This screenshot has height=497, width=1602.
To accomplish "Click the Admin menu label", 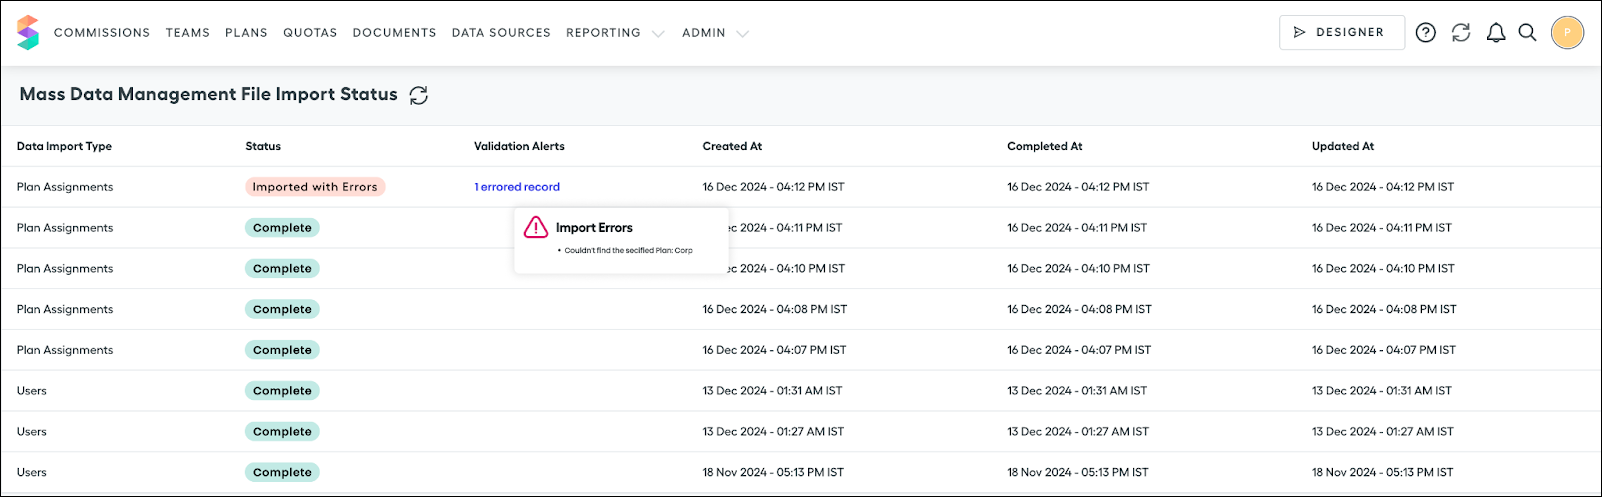I will (704, 33).
